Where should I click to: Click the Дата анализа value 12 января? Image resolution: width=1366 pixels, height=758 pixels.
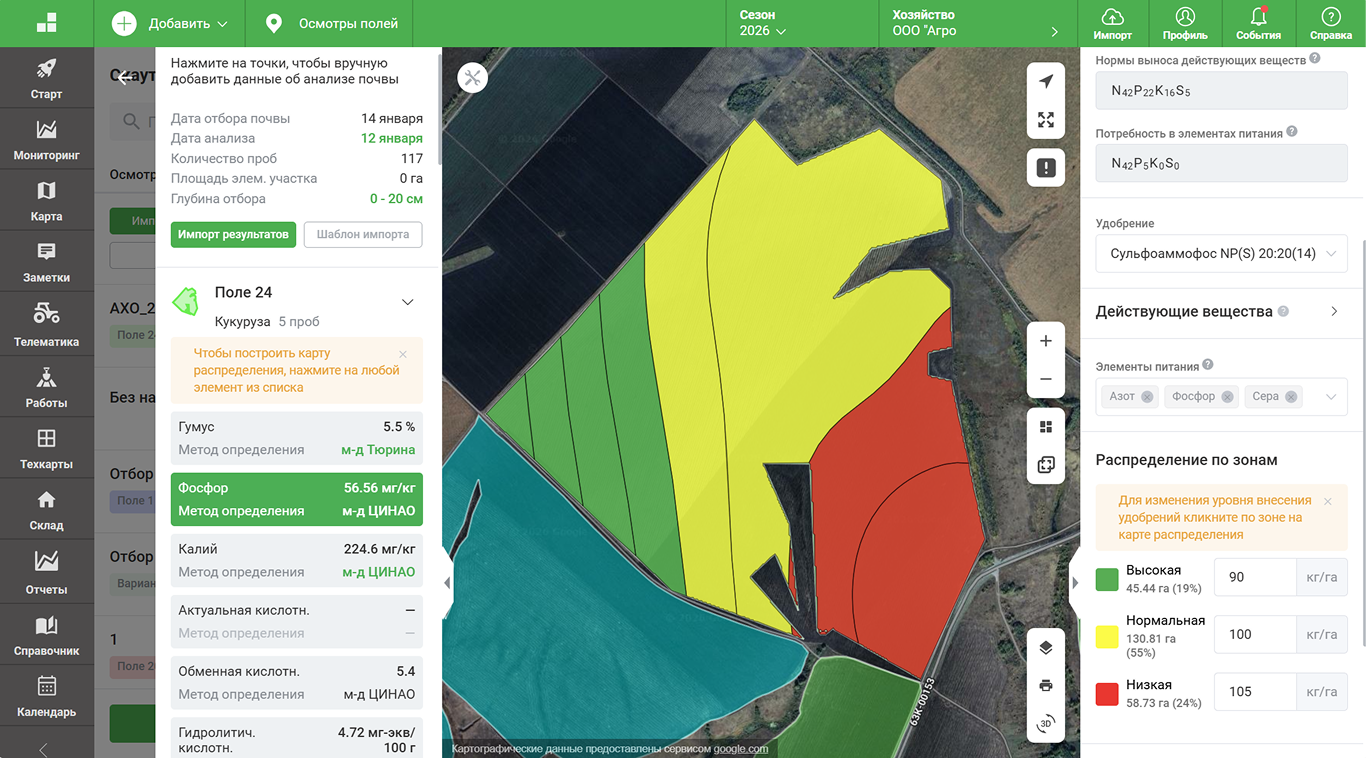(x=392, y=138)
